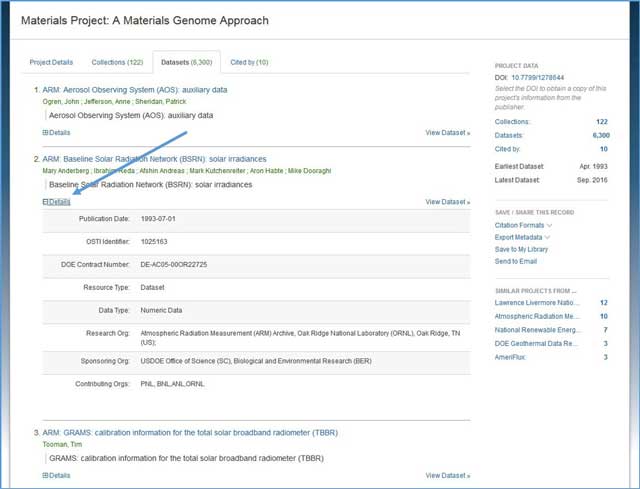Open the Cited by (10) tab

[x=249, y=62]
